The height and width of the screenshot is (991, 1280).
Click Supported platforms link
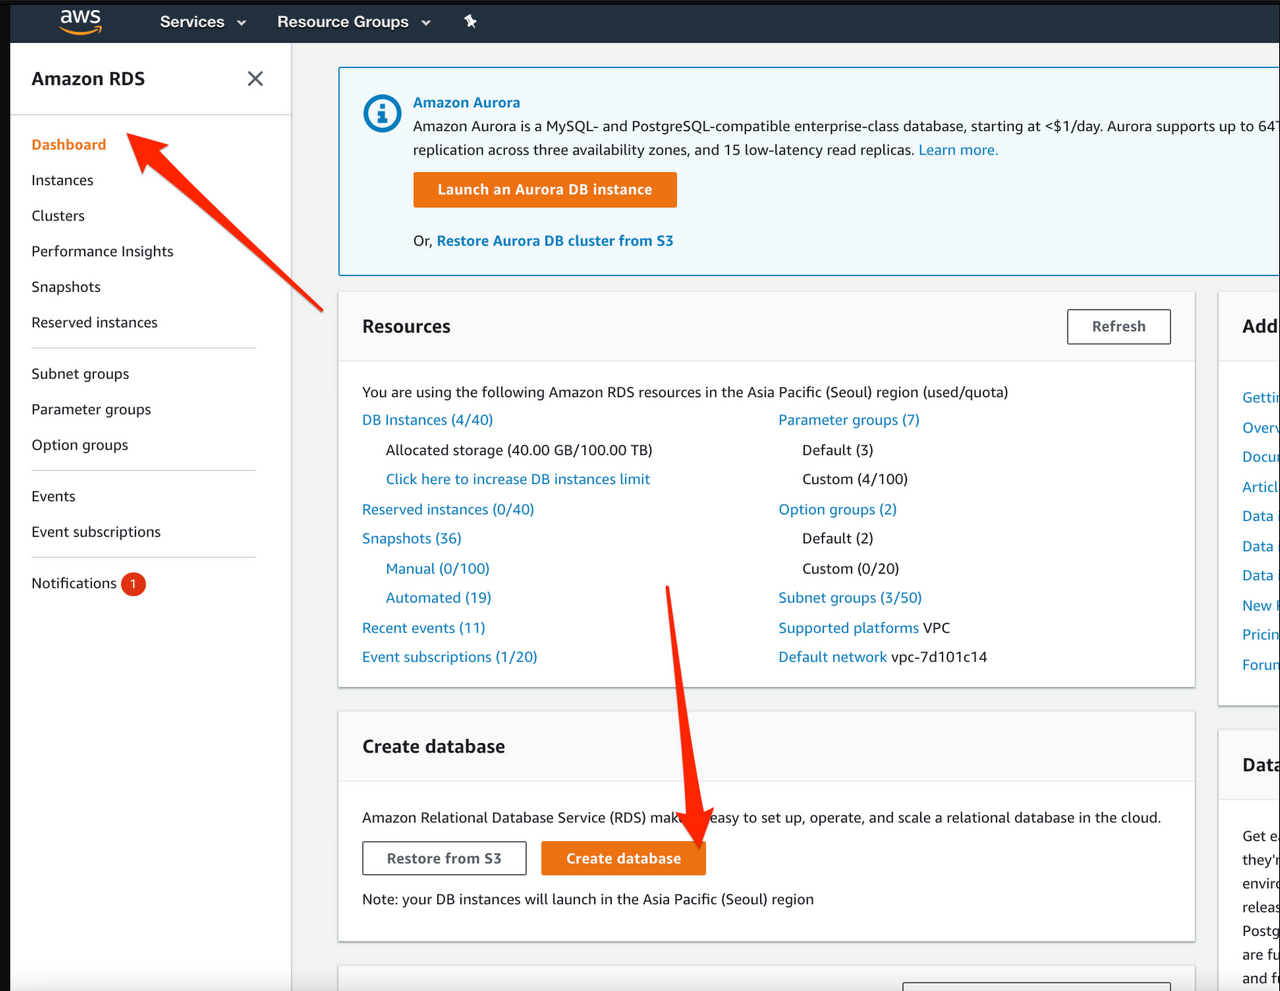tap(849, 628)
